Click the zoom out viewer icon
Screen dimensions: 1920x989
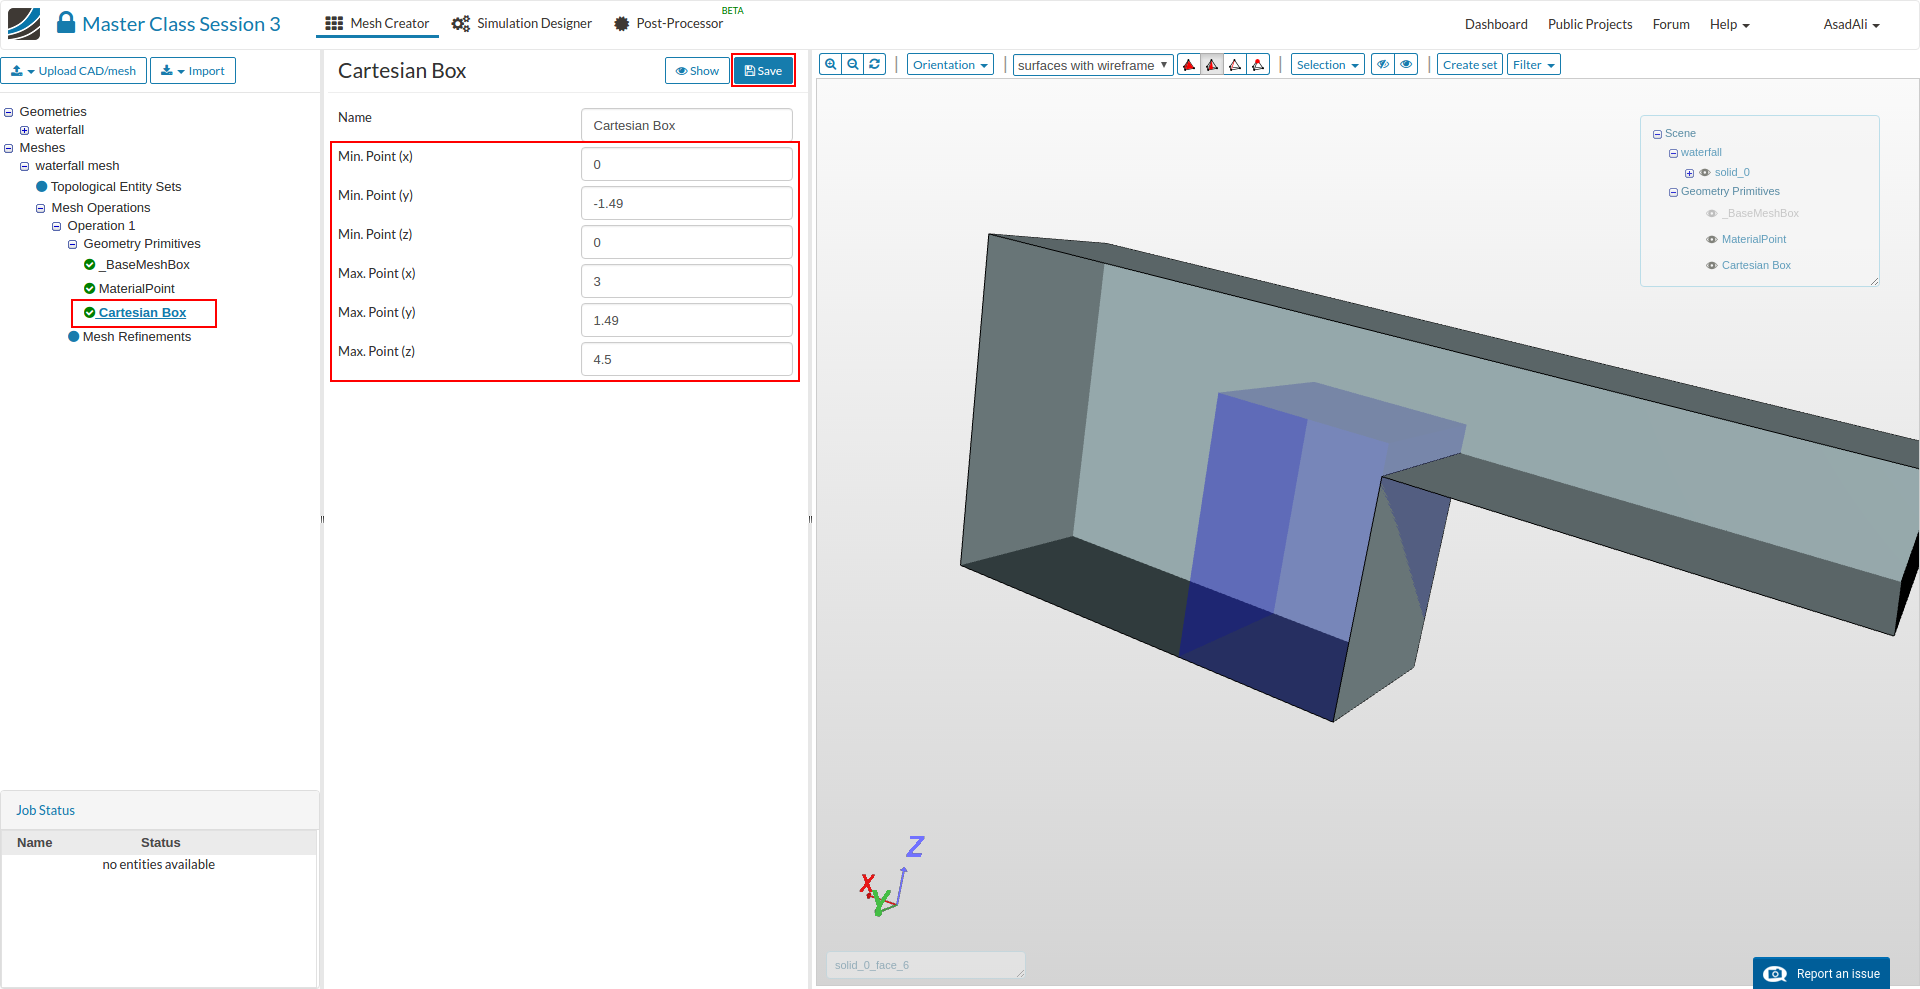[853, 65]
